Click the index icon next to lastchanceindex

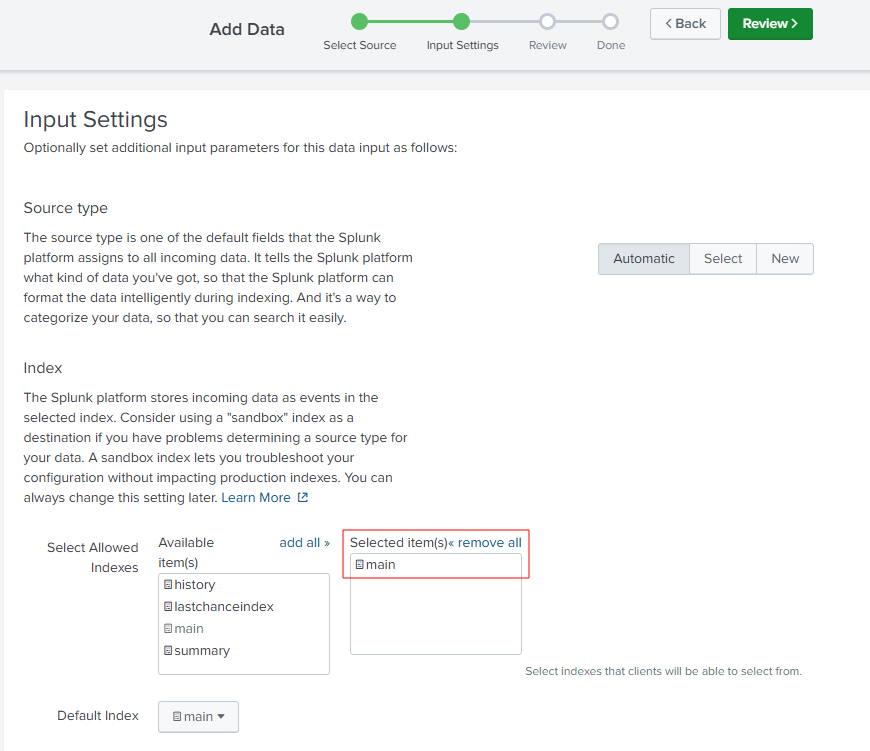(168, 607)
